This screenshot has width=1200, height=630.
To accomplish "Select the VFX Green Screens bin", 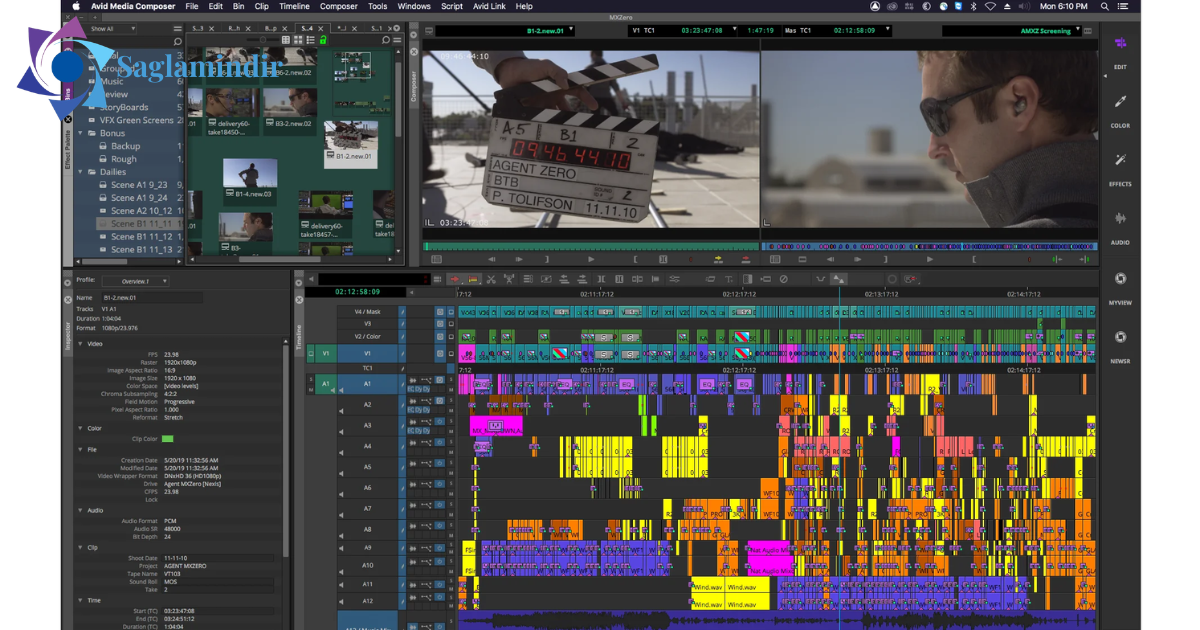I will [137, 120].
